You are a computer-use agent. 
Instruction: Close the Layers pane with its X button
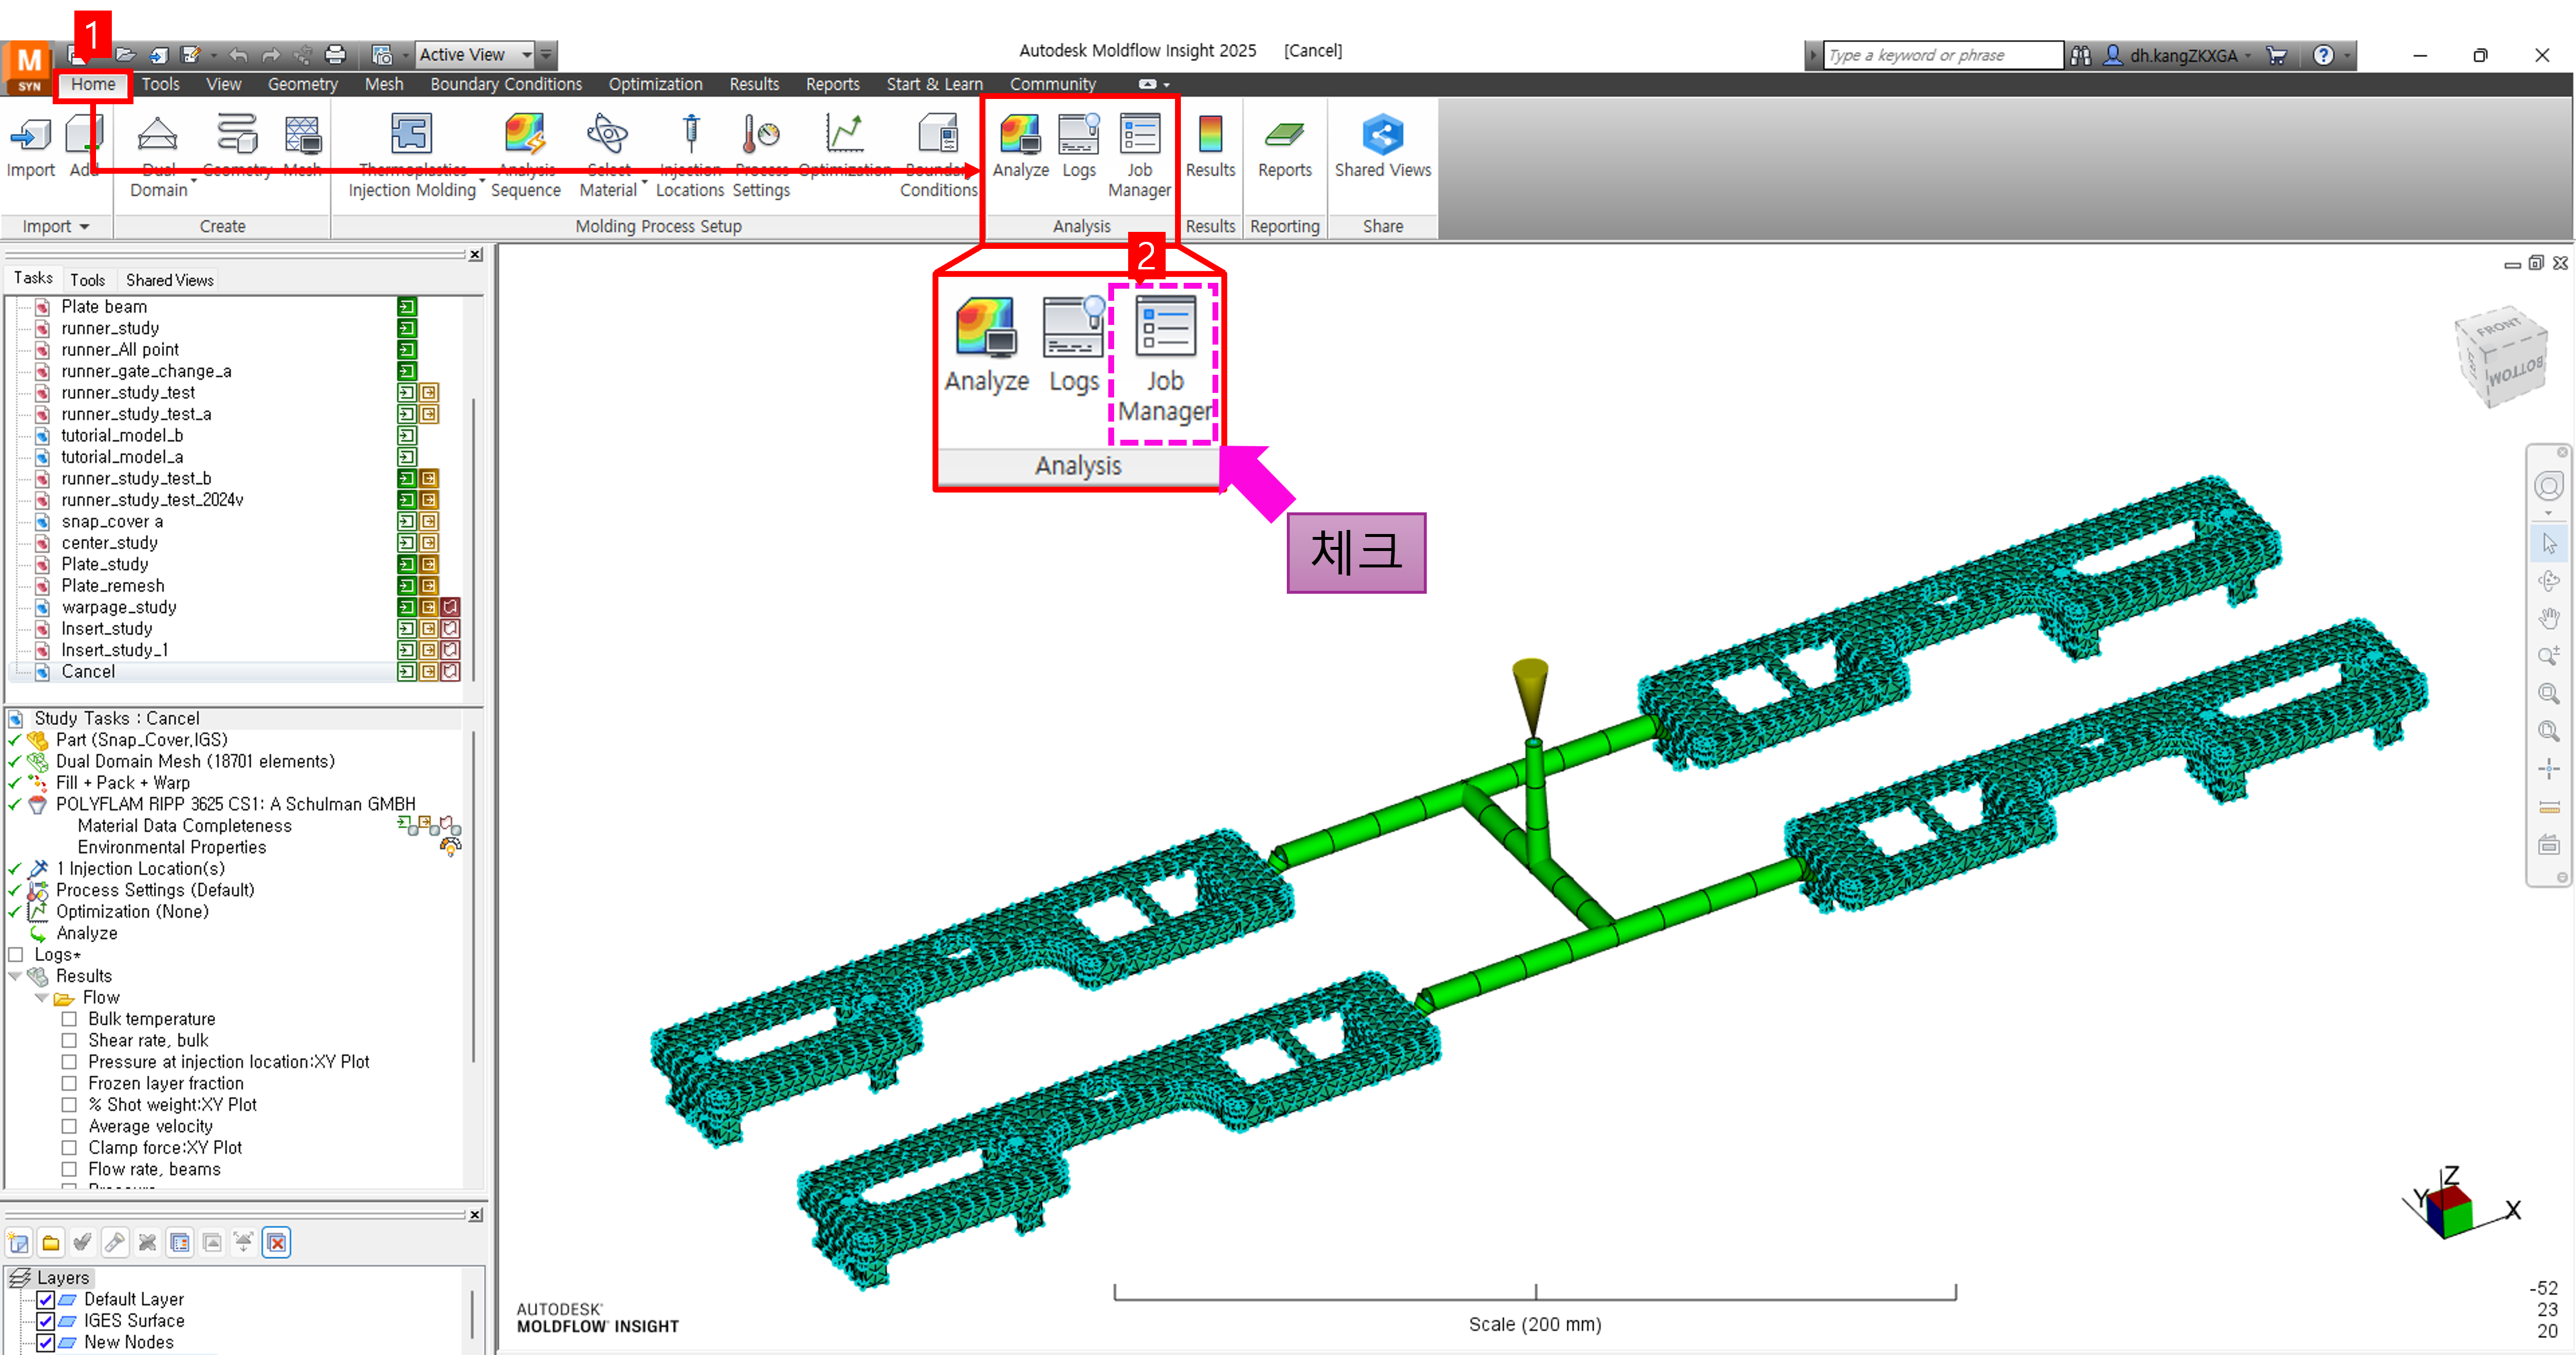click(x=476, y=1215)
